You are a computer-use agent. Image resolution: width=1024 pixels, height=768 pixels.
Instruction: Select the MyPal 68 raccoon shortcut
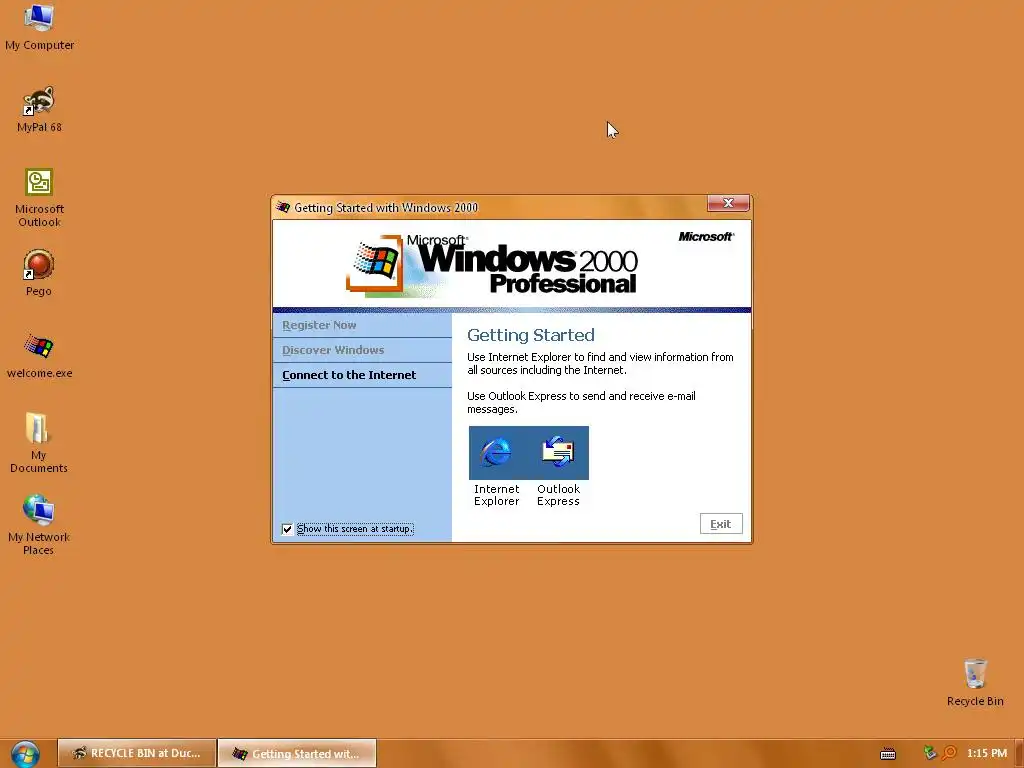coord(39,109)
